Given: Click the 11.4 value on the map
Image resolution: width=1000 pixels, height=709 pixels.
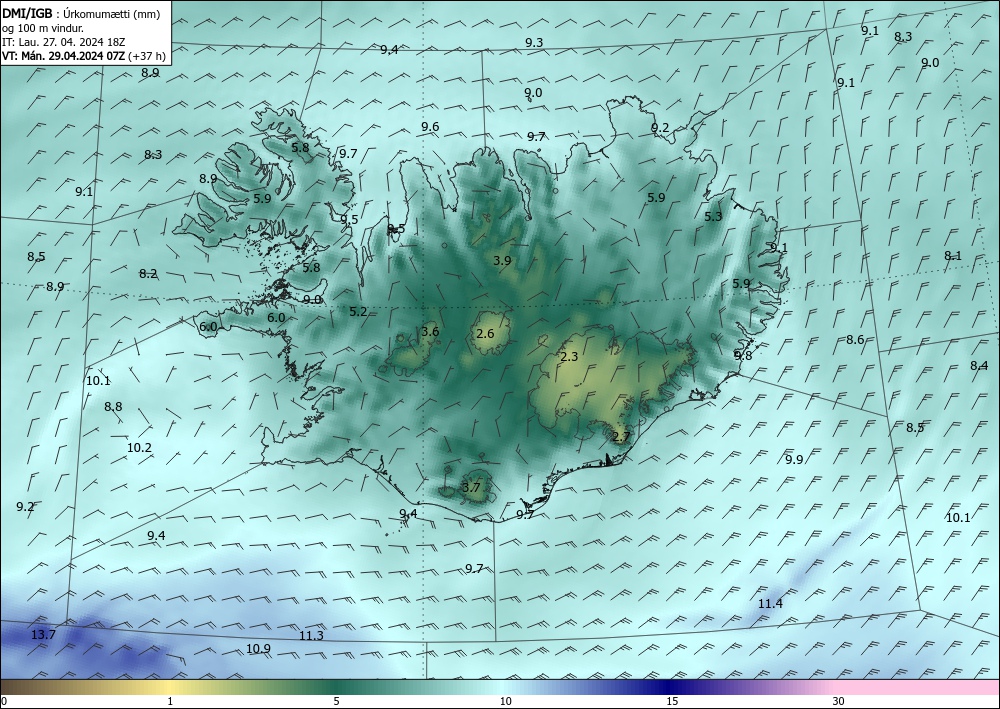Looking at the screenshot, I should coord(770,603).
